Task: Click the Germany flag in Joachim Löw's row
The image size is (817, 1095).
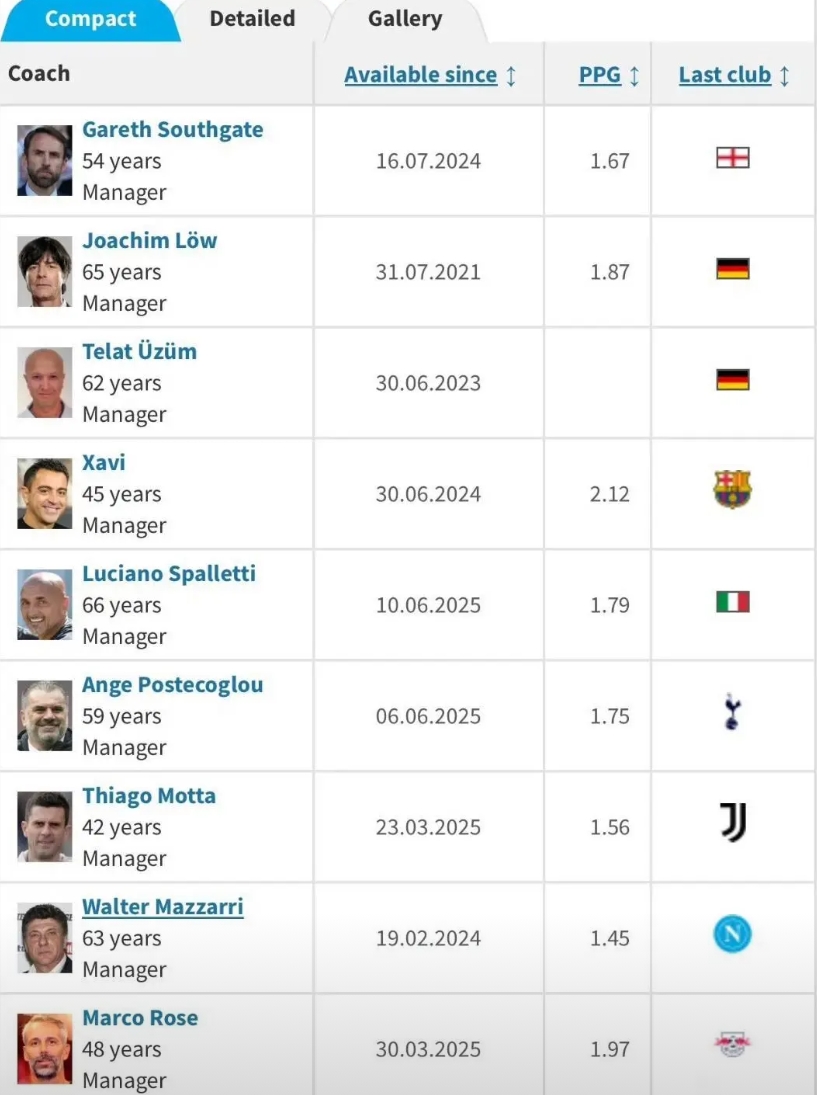Action: [733, 269]
